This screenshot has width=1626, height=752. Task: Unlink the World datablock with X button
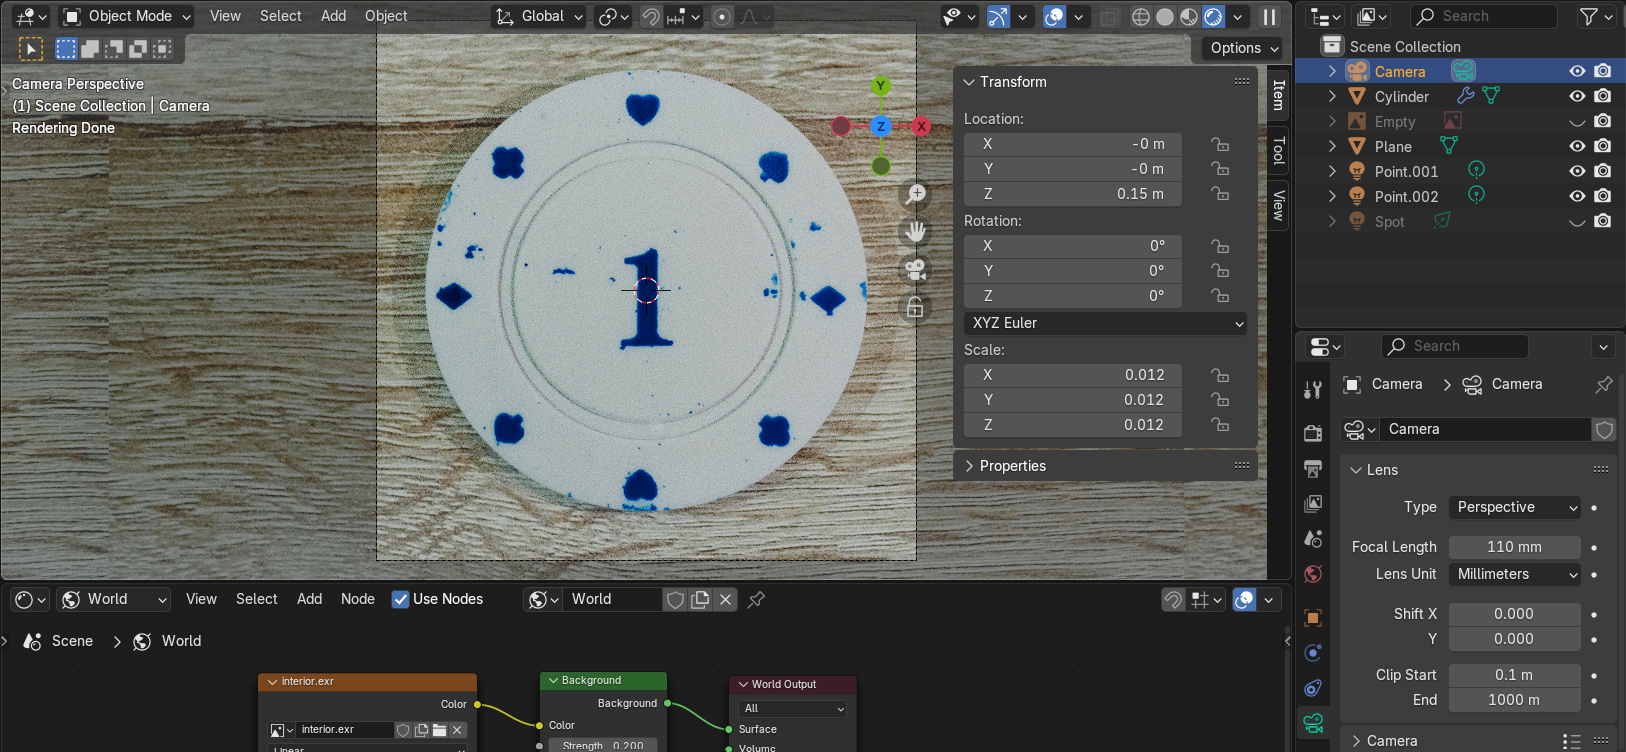pos(726,599)
